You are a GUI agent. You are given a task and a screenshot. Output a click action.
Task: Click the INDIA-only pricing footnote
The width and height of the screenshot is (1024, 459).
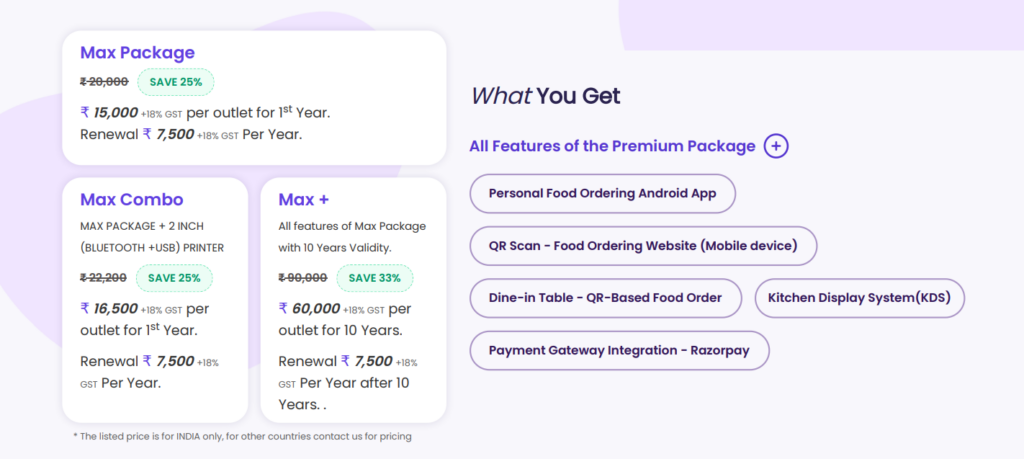point(242,436)
